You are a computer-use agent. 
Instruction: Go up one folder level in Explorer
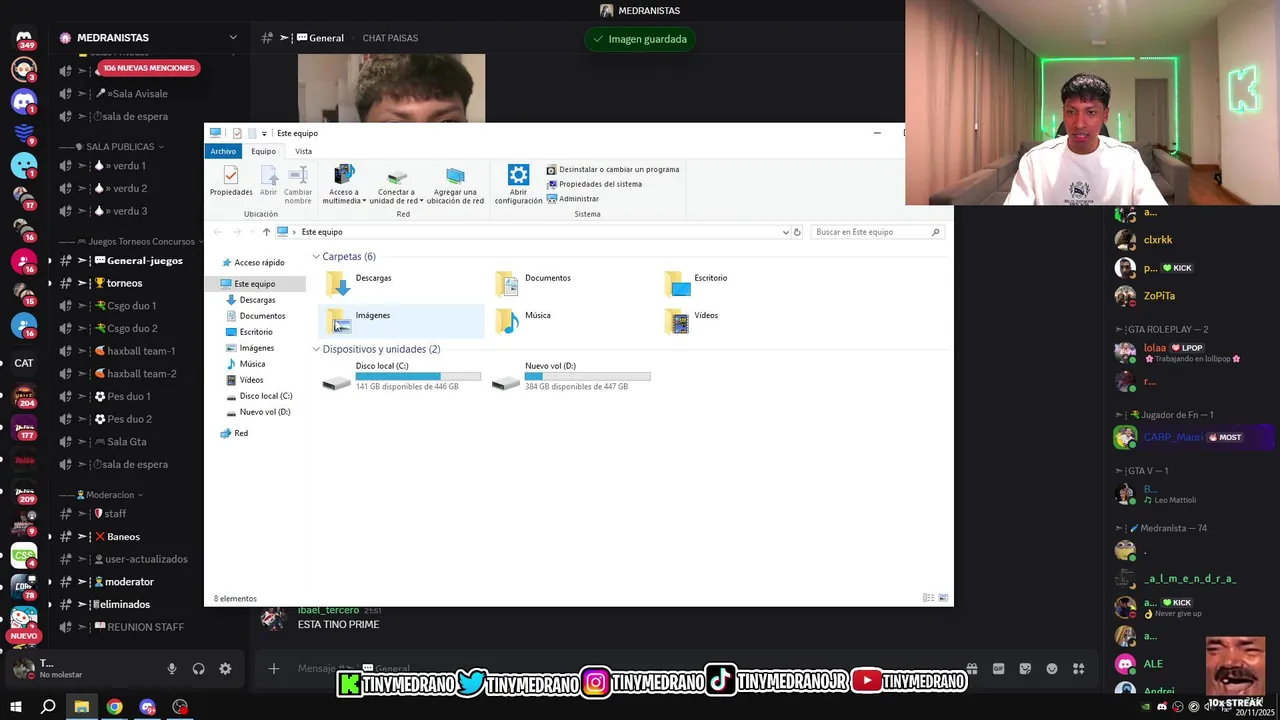point(266,232)
